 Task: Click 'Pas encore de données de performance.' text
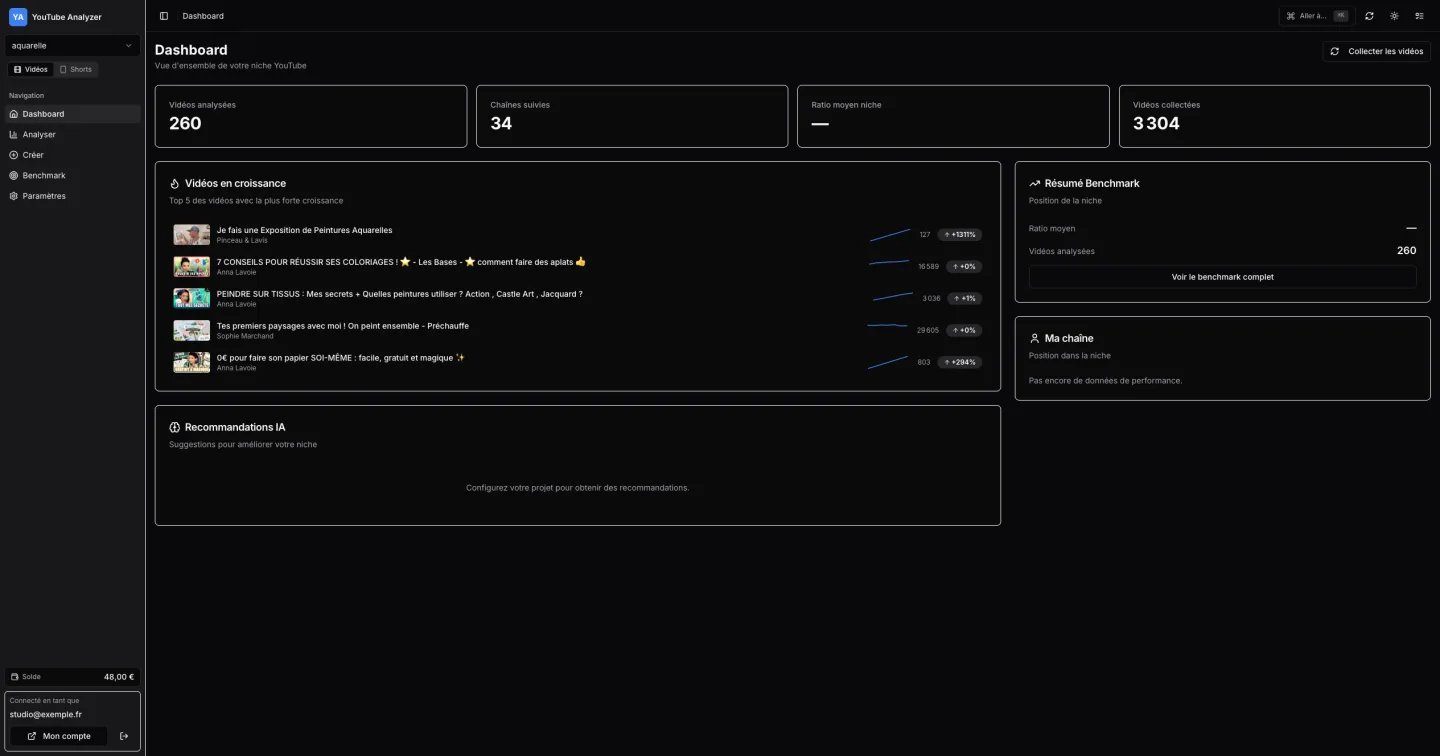pos(1106,381)
